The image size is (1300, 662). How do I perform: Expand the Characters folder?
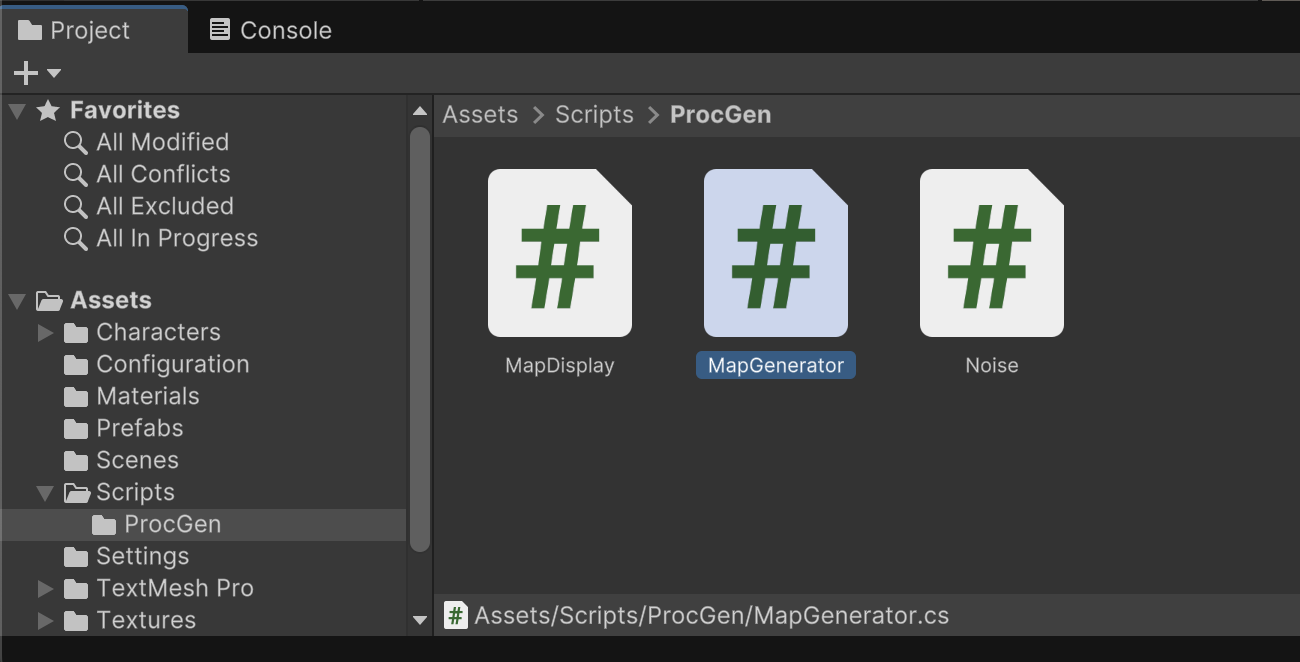[45, 332]
